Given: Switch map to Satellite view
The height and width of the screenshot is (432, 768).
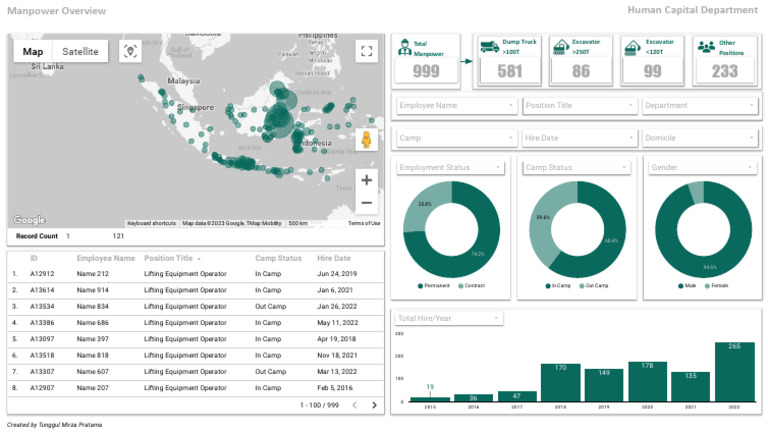Looking at the screenshot, I should click(x=80, y=51).
